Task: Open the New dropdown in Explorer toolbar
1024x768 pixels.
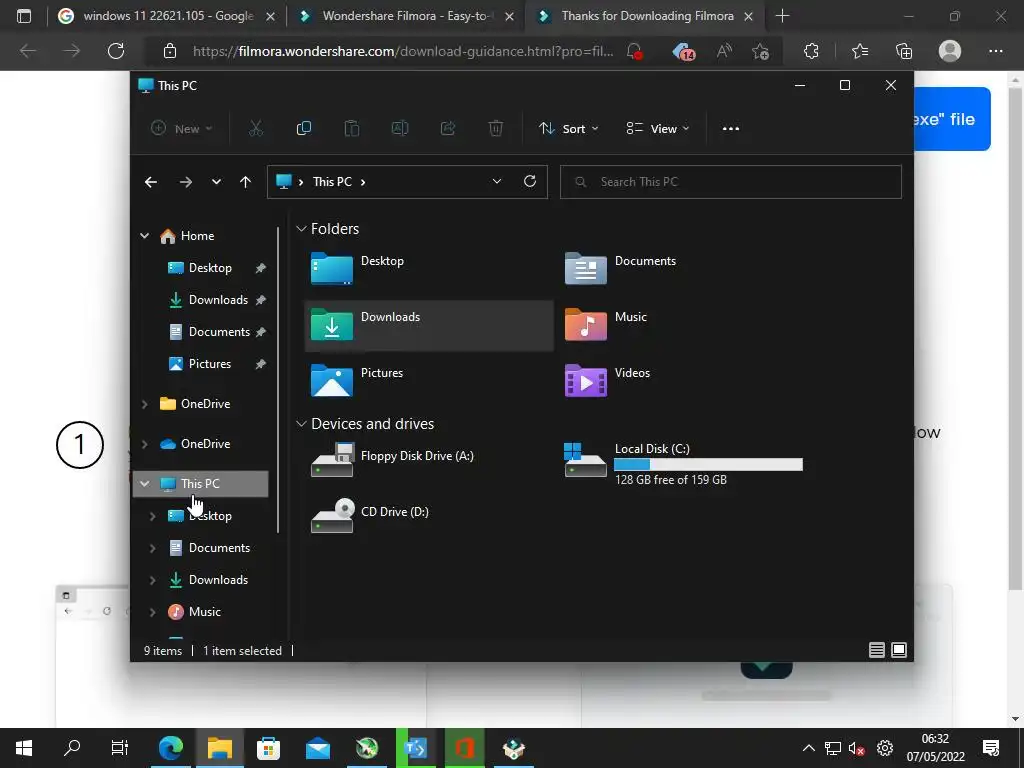Action: (182, 129)
